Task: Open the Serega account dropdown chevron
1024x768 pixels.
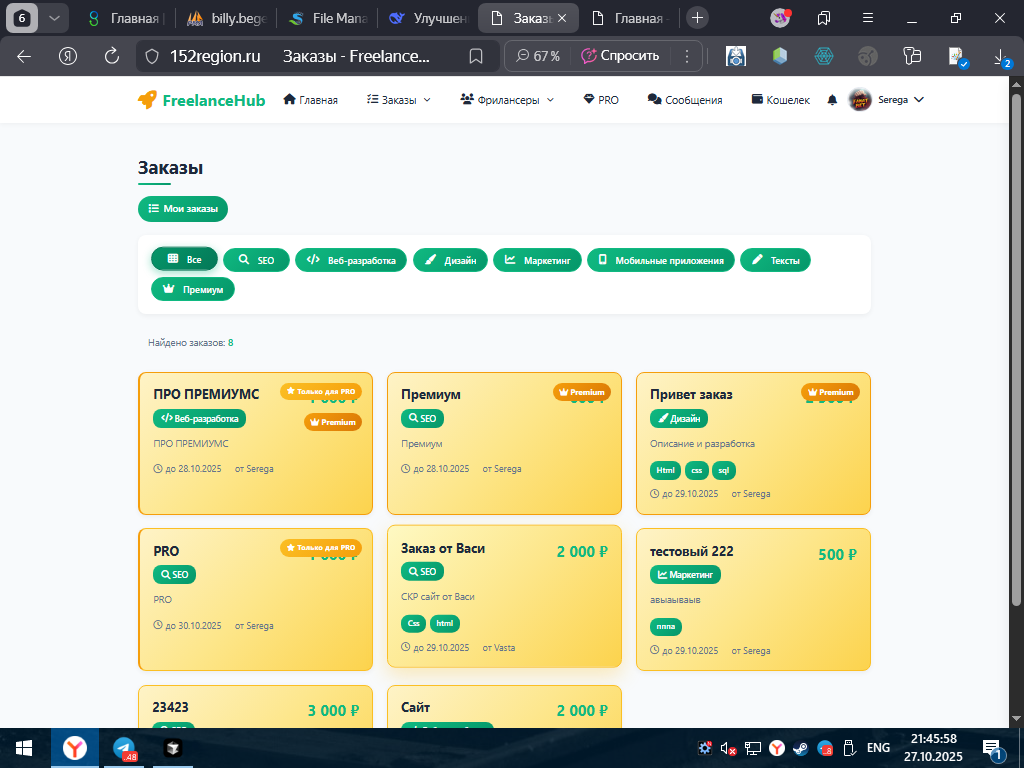Action: point(919,100)
